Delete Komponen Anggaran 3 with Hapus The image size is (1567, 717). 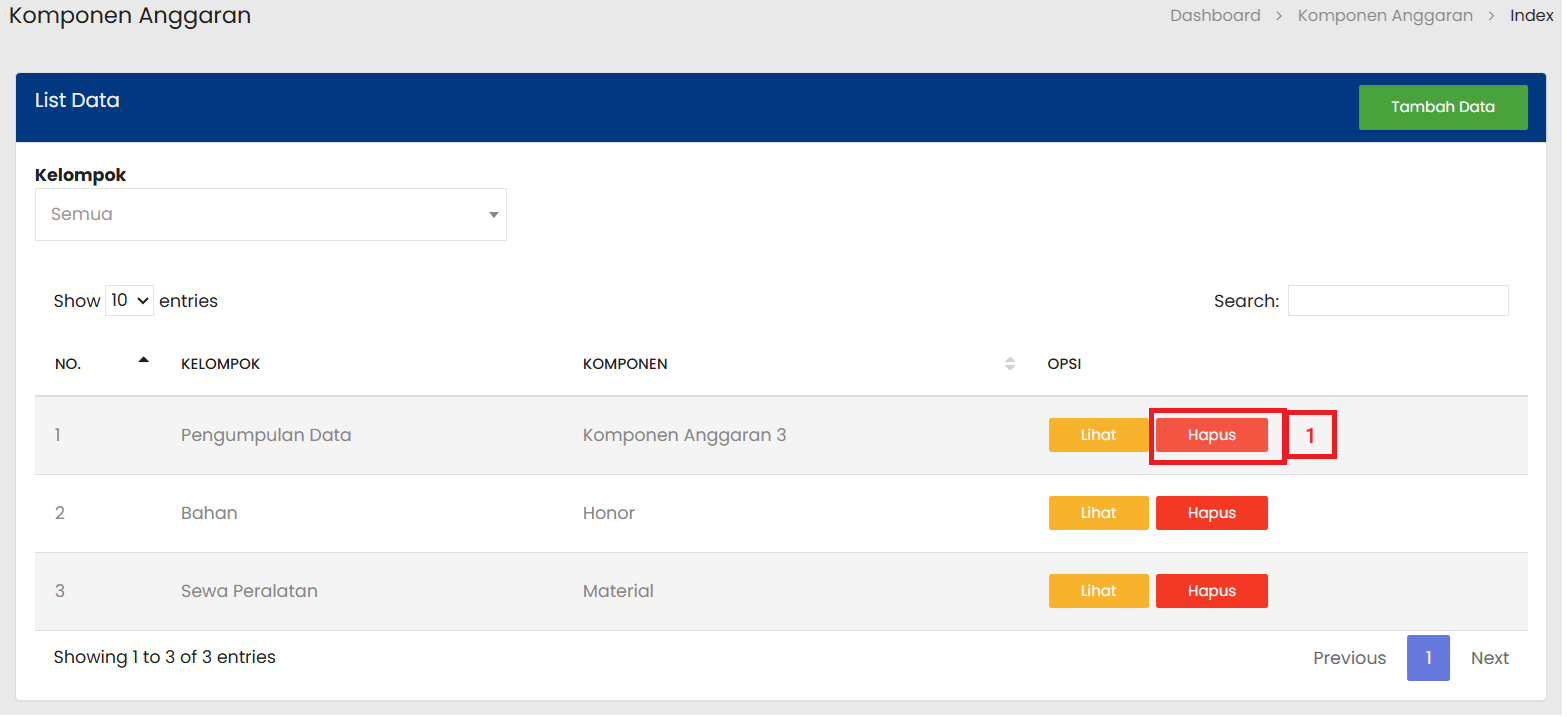(x=1211, y=435)
